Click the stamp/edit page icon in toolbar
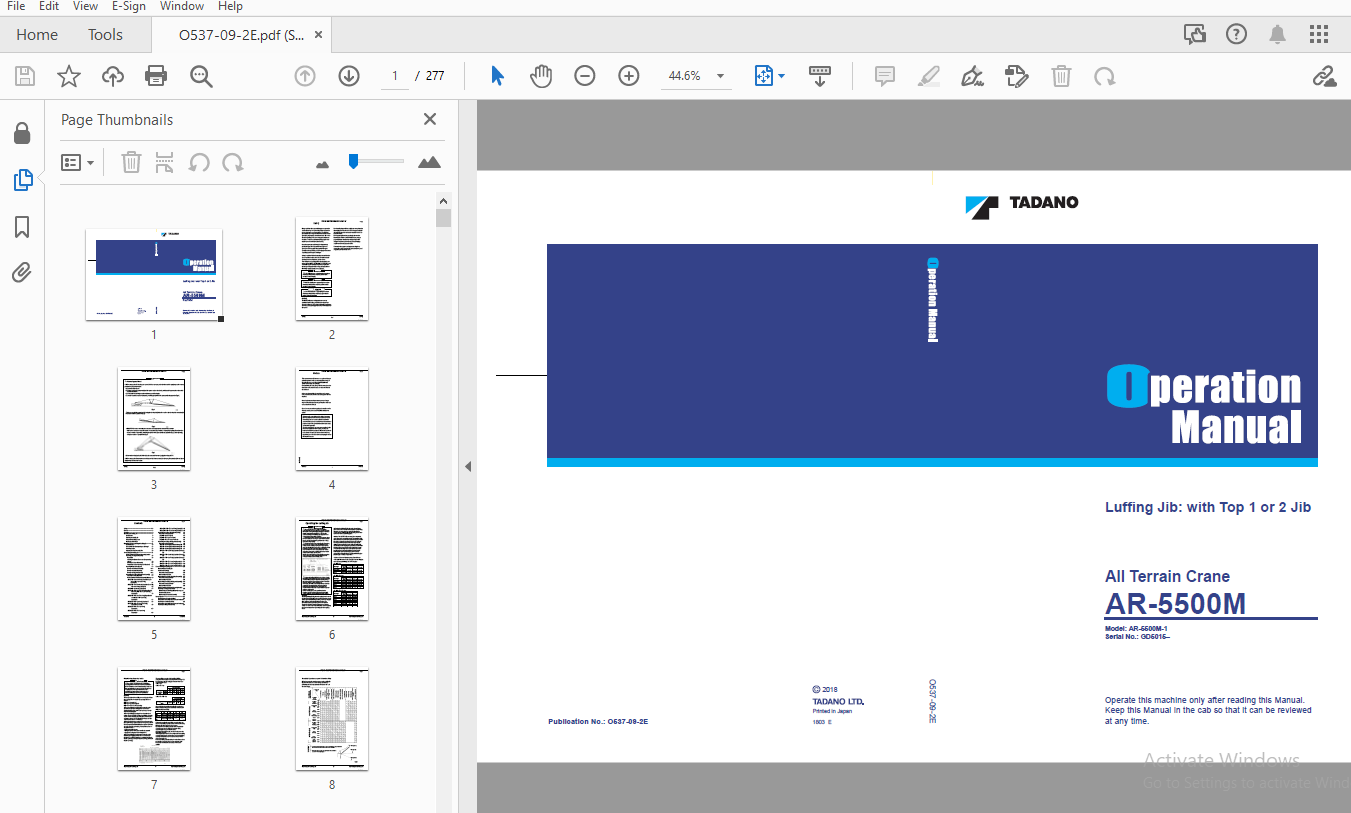1351x813 pixels. 1017,76
